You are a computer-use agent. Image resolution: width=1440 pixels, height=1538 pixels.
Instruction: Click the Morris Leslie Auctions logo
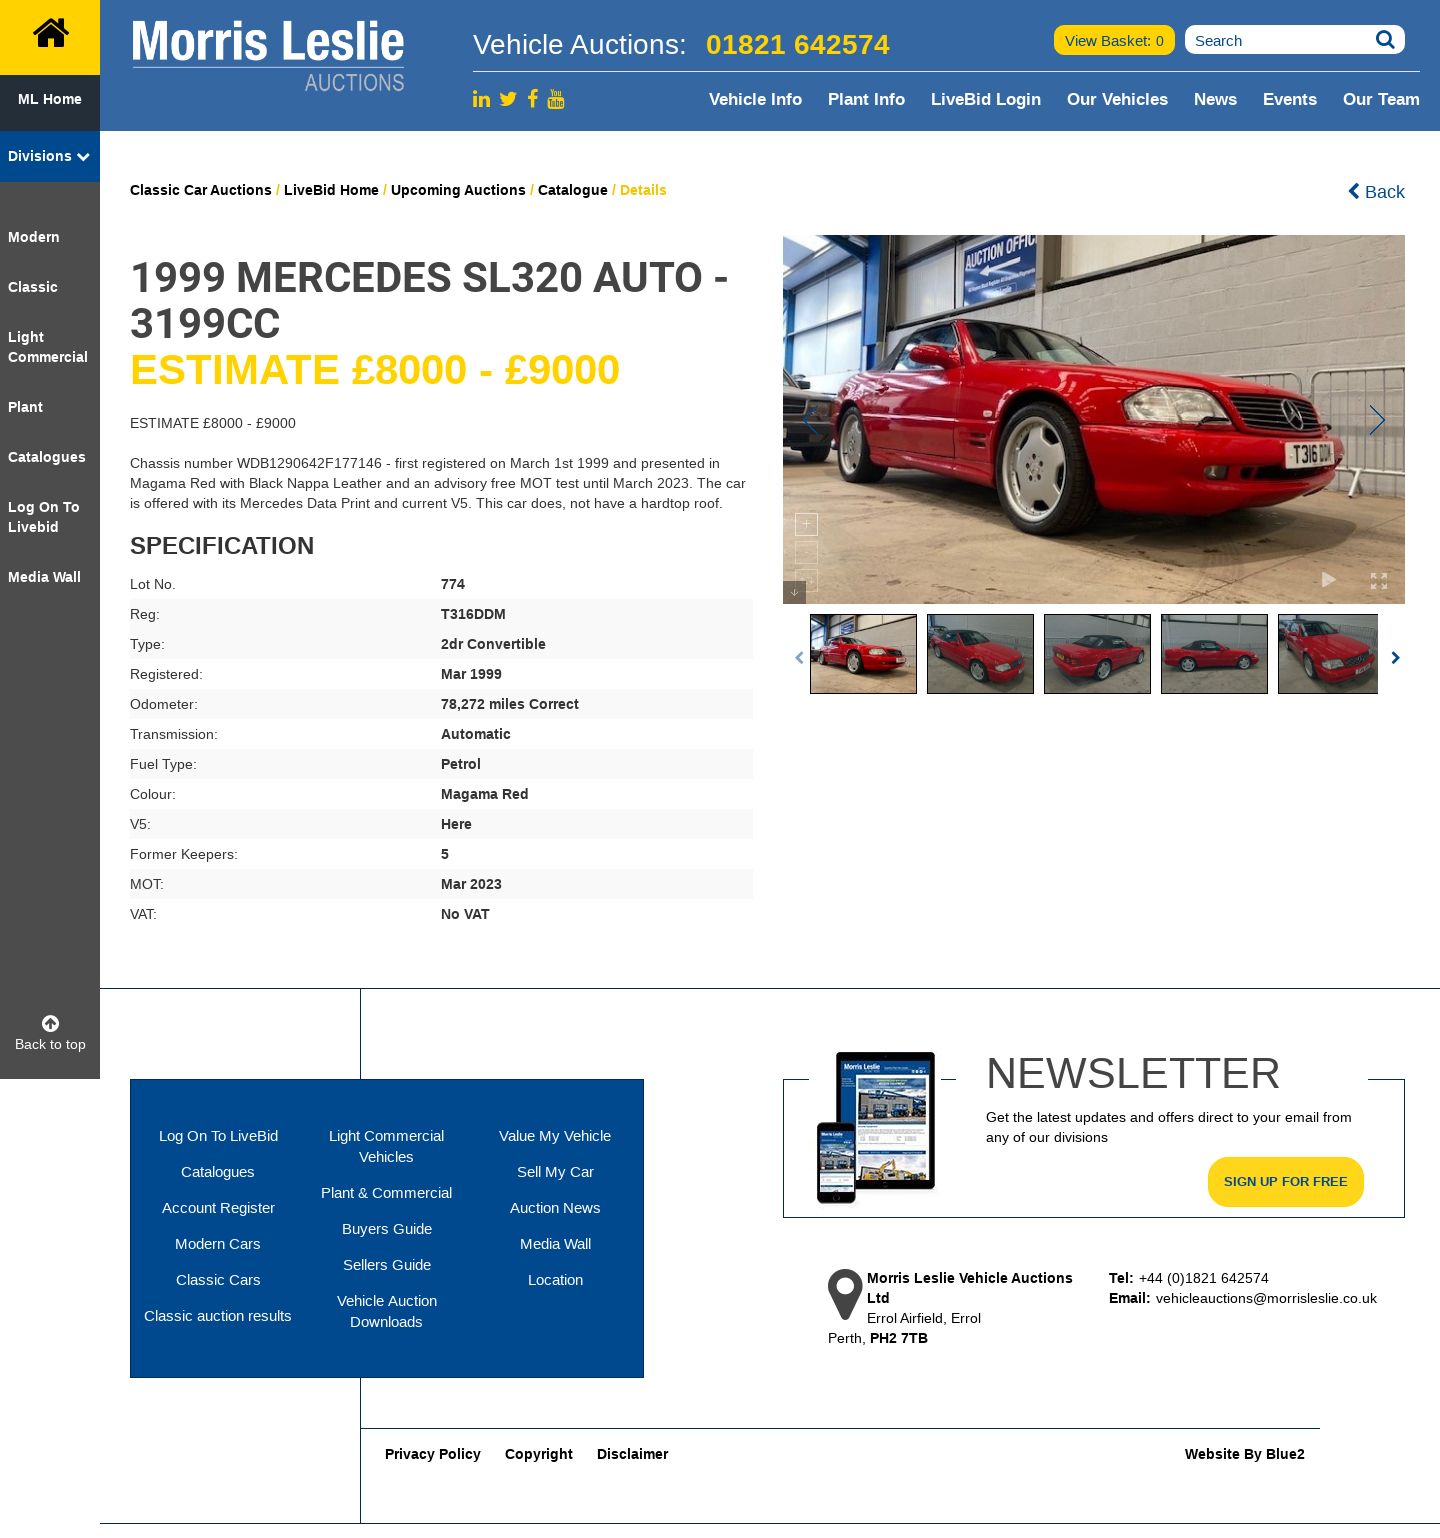[268, 56]
